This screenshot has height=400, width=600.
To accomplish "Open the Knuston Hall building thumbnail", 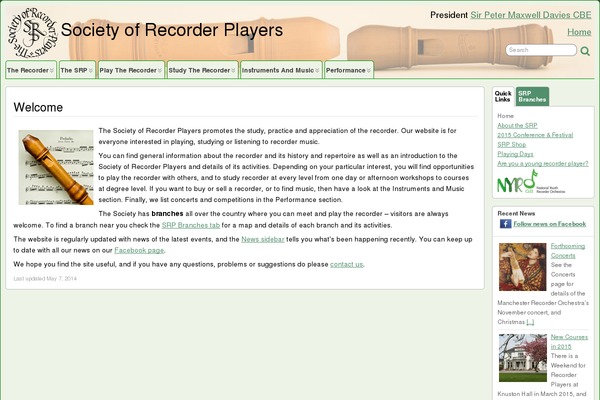I will tap(522, 358).
